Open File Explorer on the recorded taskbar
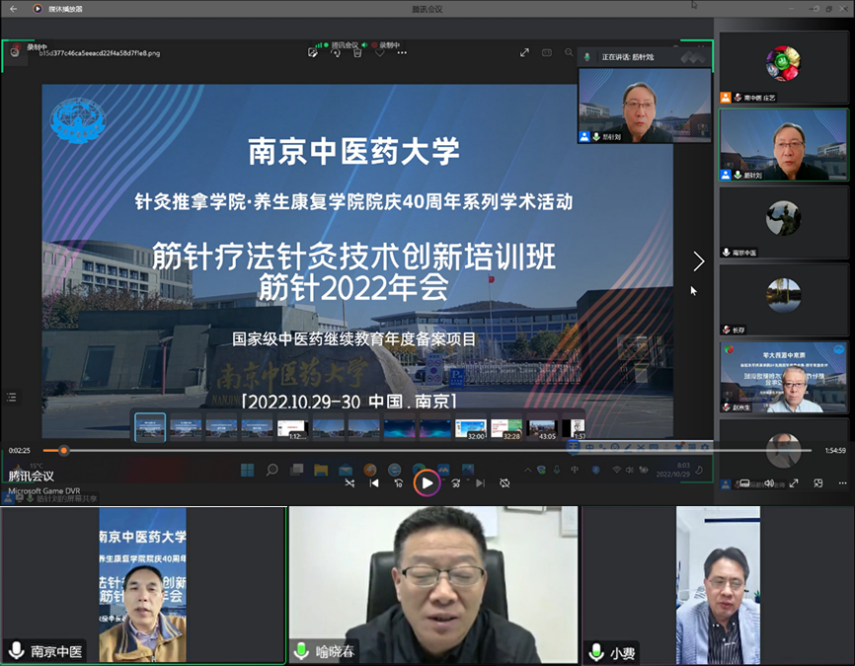Screen dimensions: 855x666 click(x=321, y=470)
